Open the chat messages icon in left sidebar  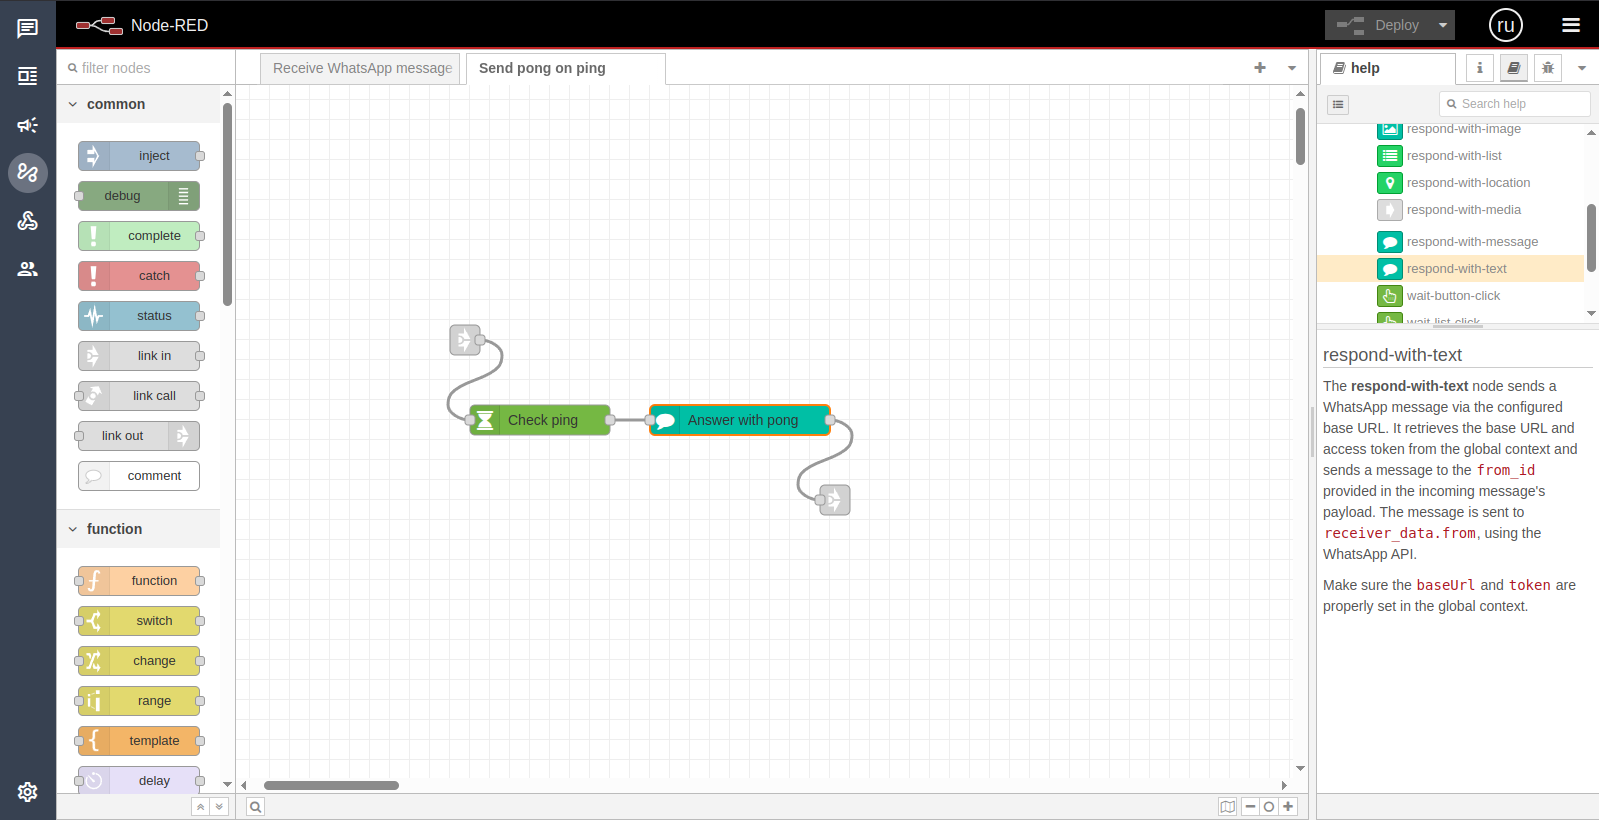pos(27,28)
